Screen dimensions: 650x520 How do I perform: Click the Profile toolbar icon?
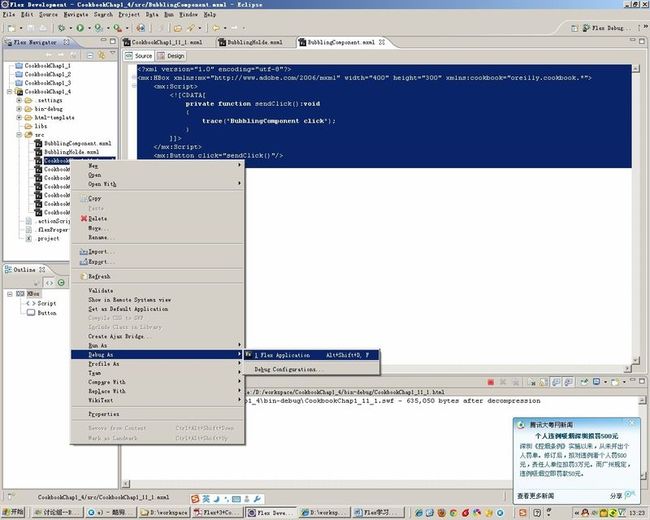click(98, 28)
